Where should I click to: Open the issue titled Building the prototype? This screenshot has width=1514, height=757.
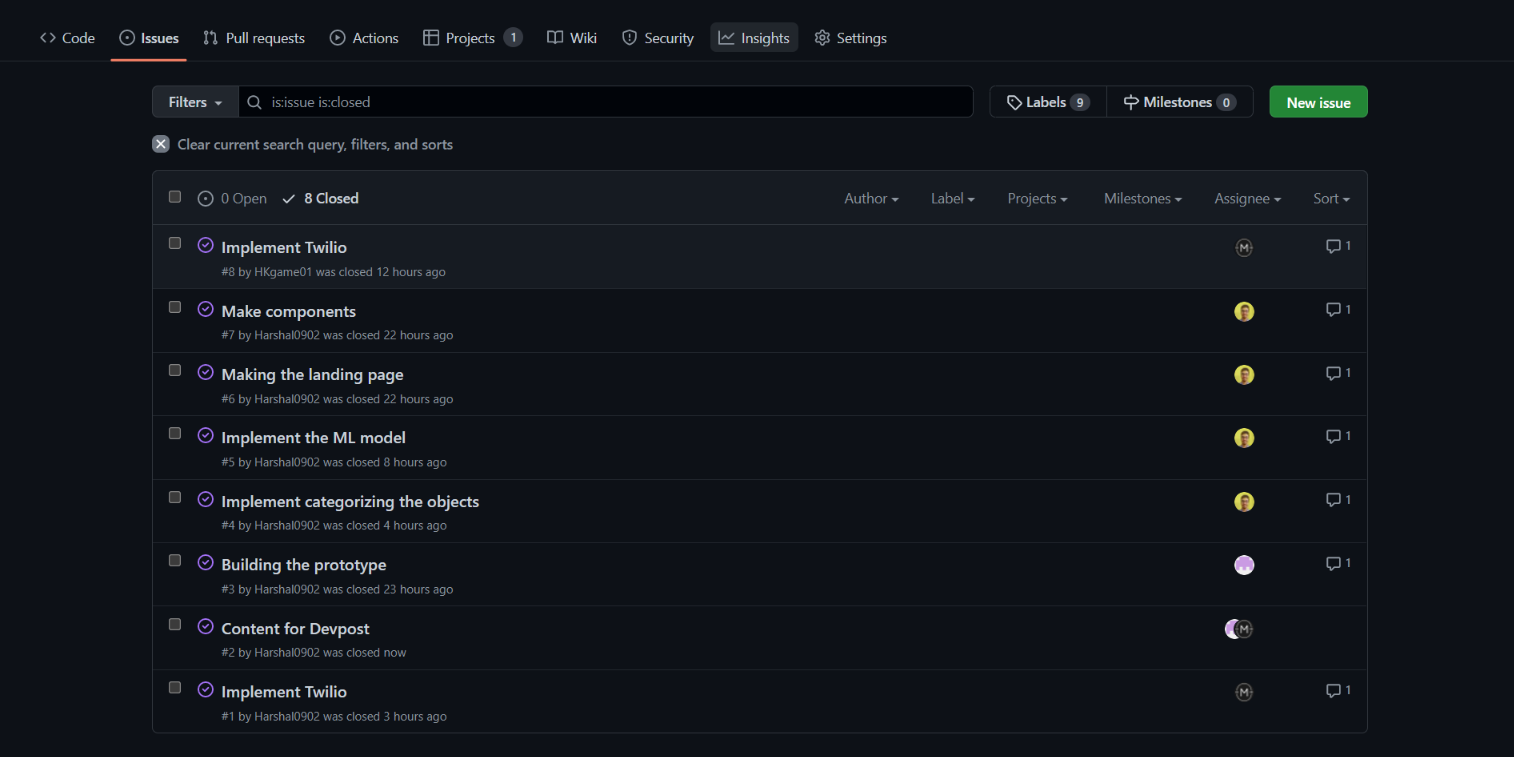click(303, 565)
